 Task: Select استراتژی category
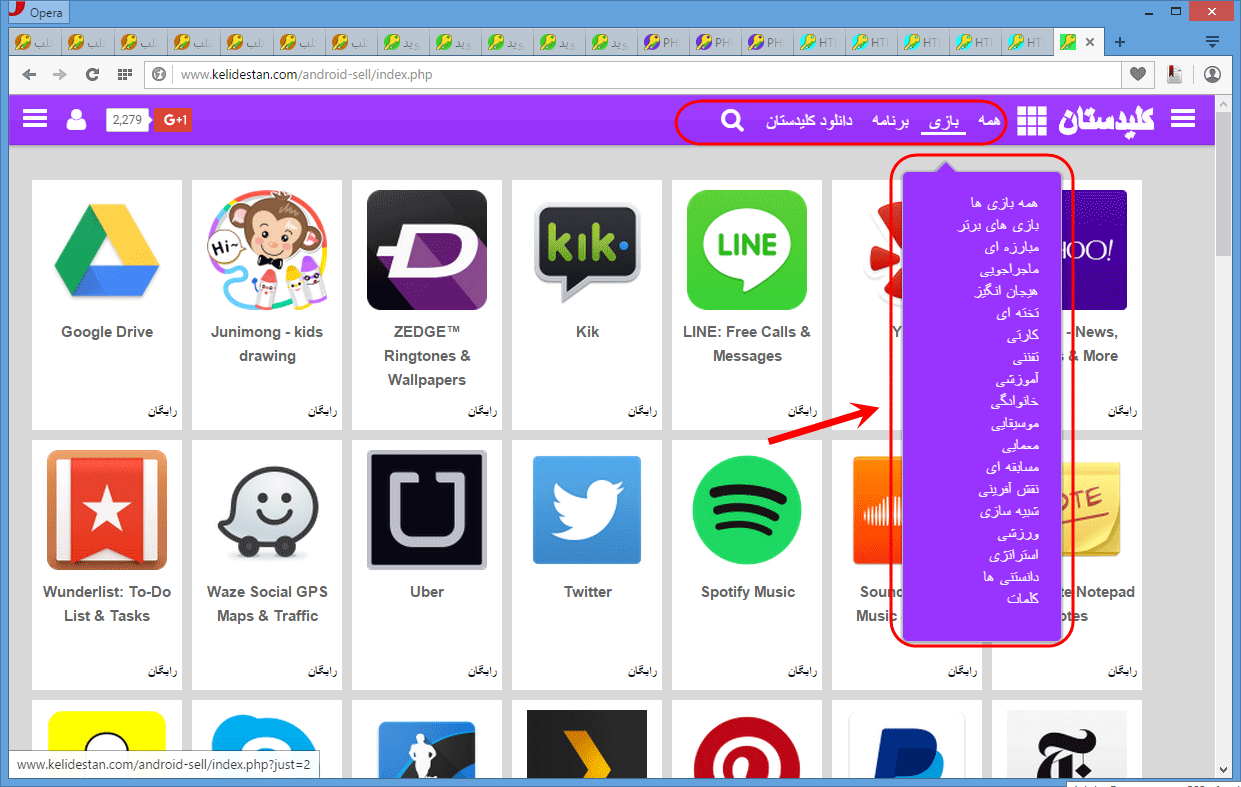1014,555
